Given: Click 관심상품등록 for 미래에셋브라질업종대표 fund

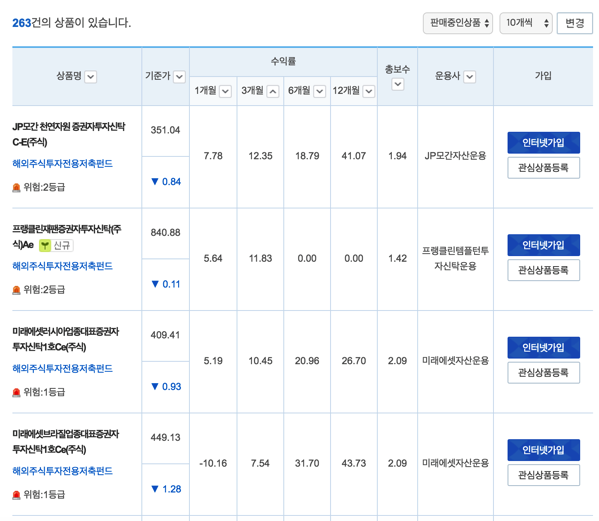Looking at the screenshot, I should click(543, 475).
